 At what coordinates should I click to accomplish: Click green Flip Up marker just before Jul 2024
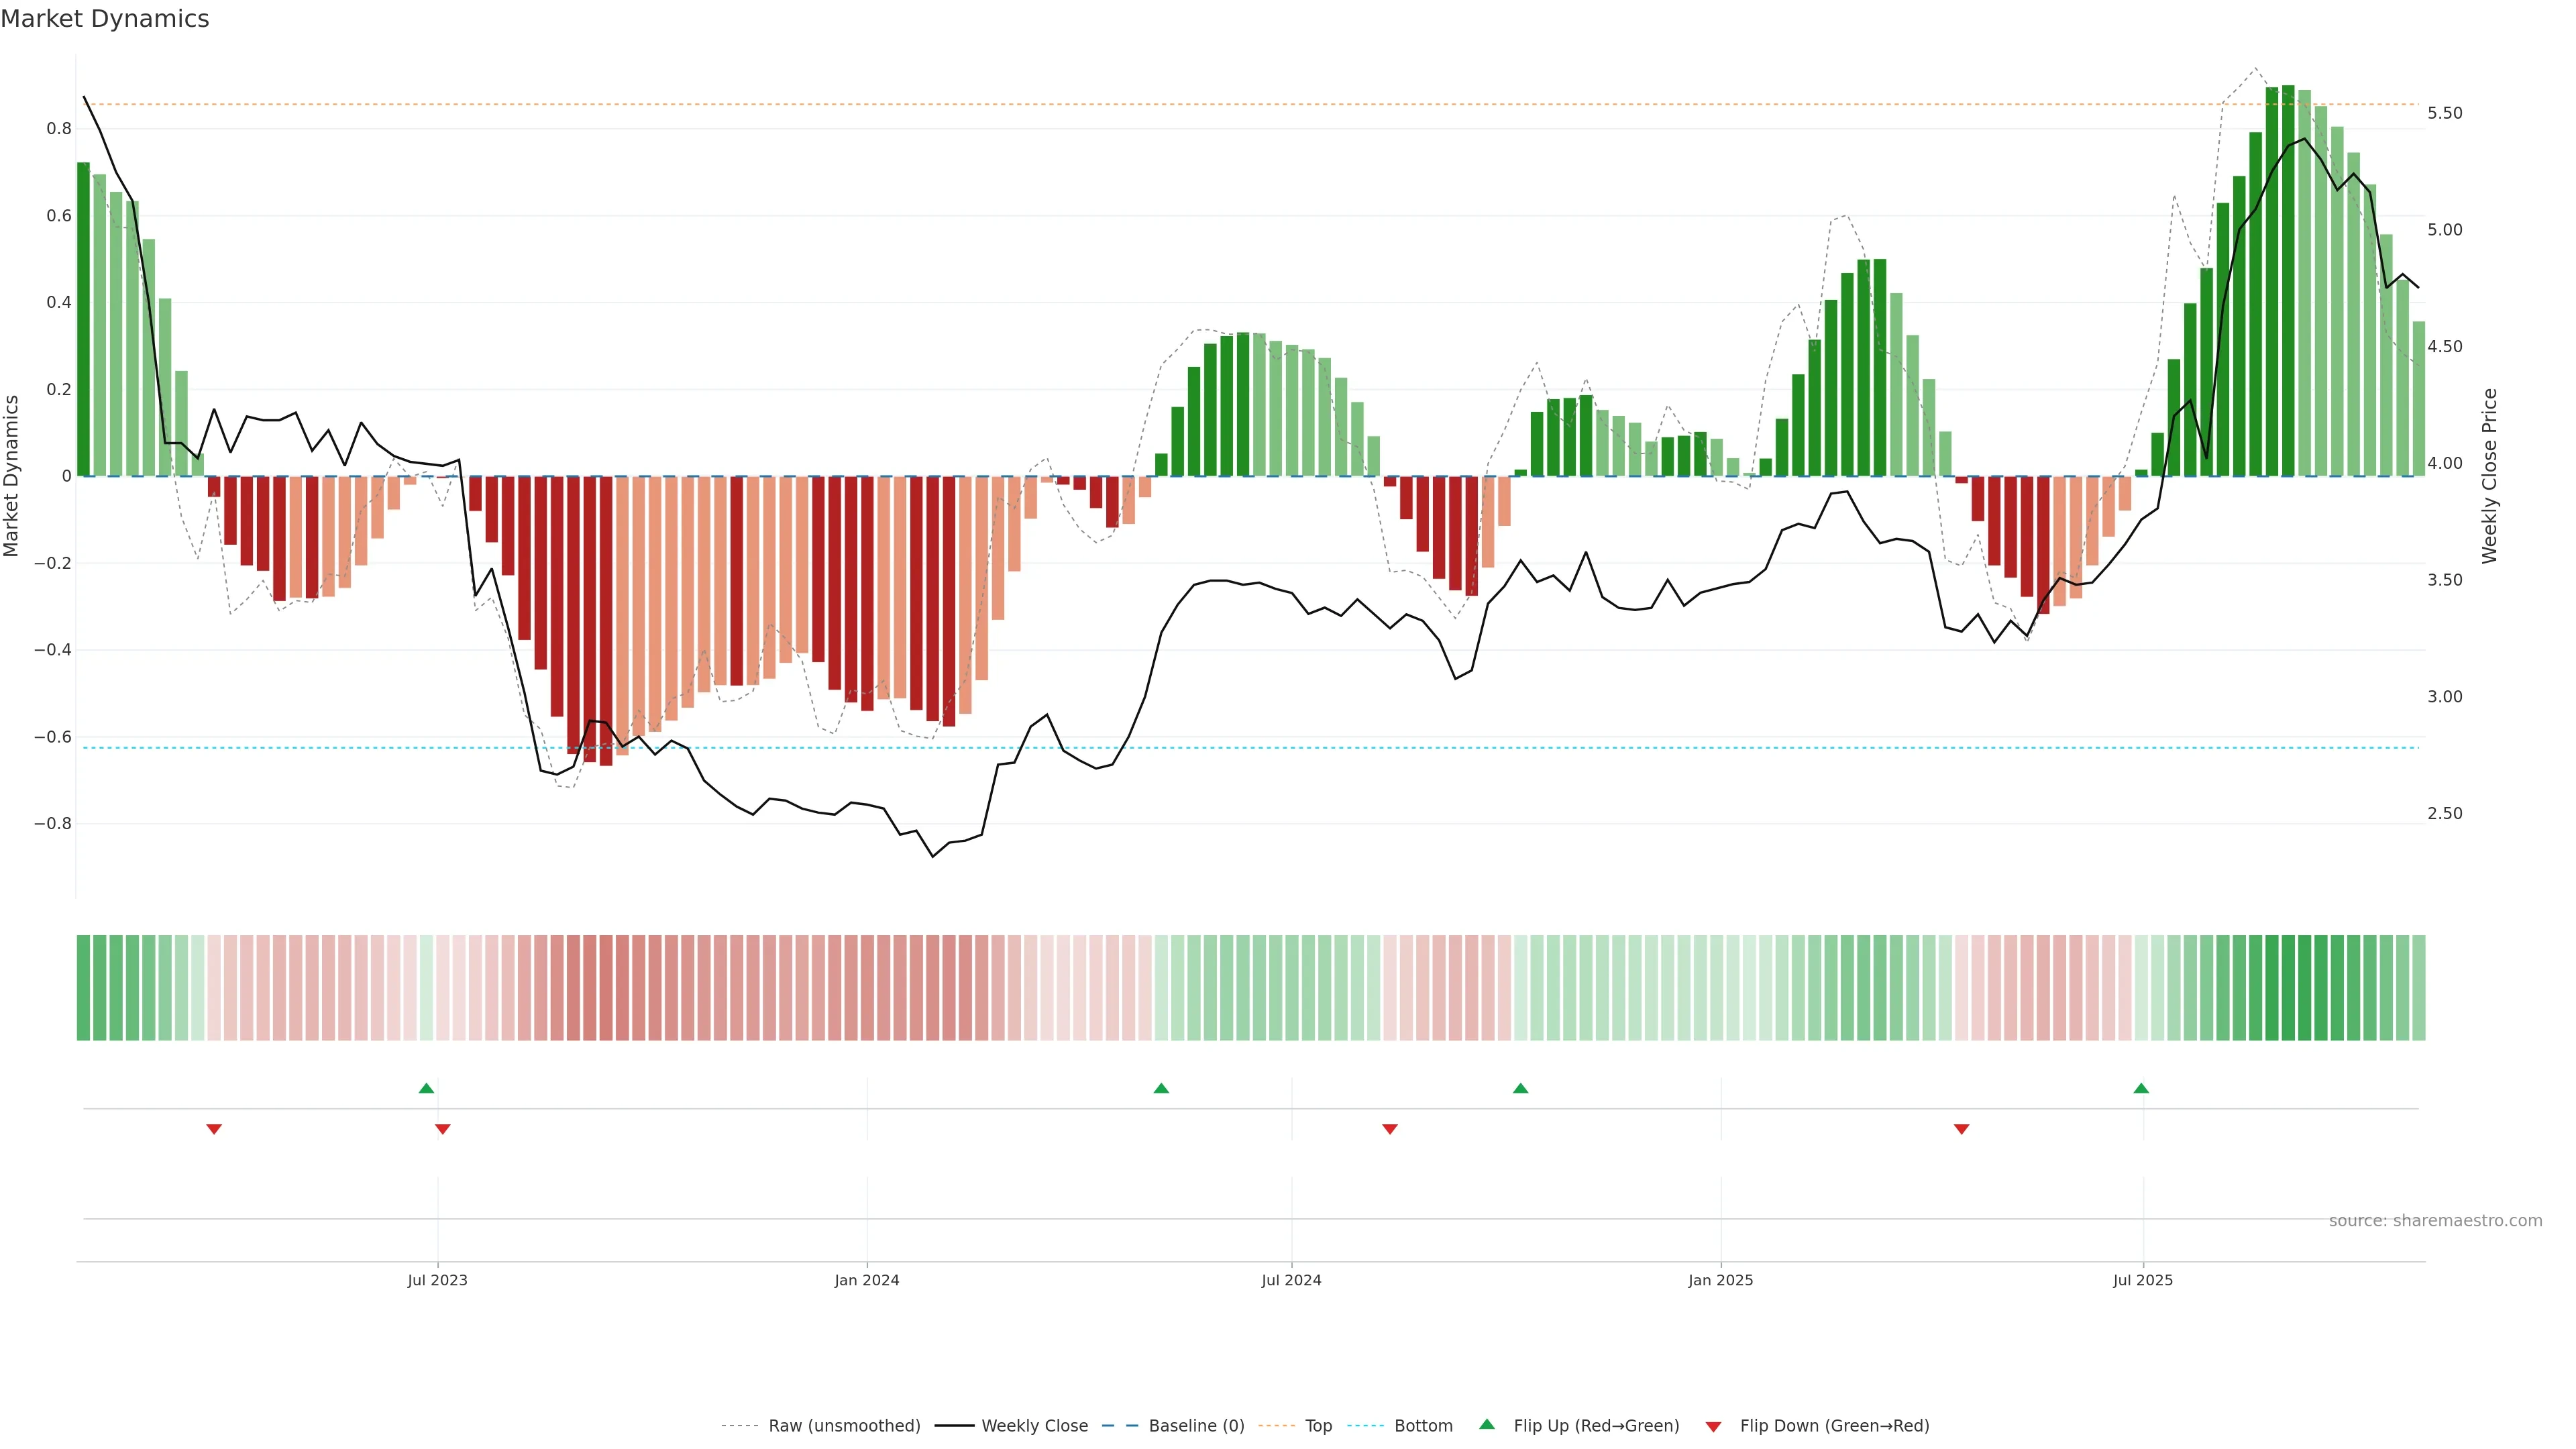(x=1161, y=1088)
